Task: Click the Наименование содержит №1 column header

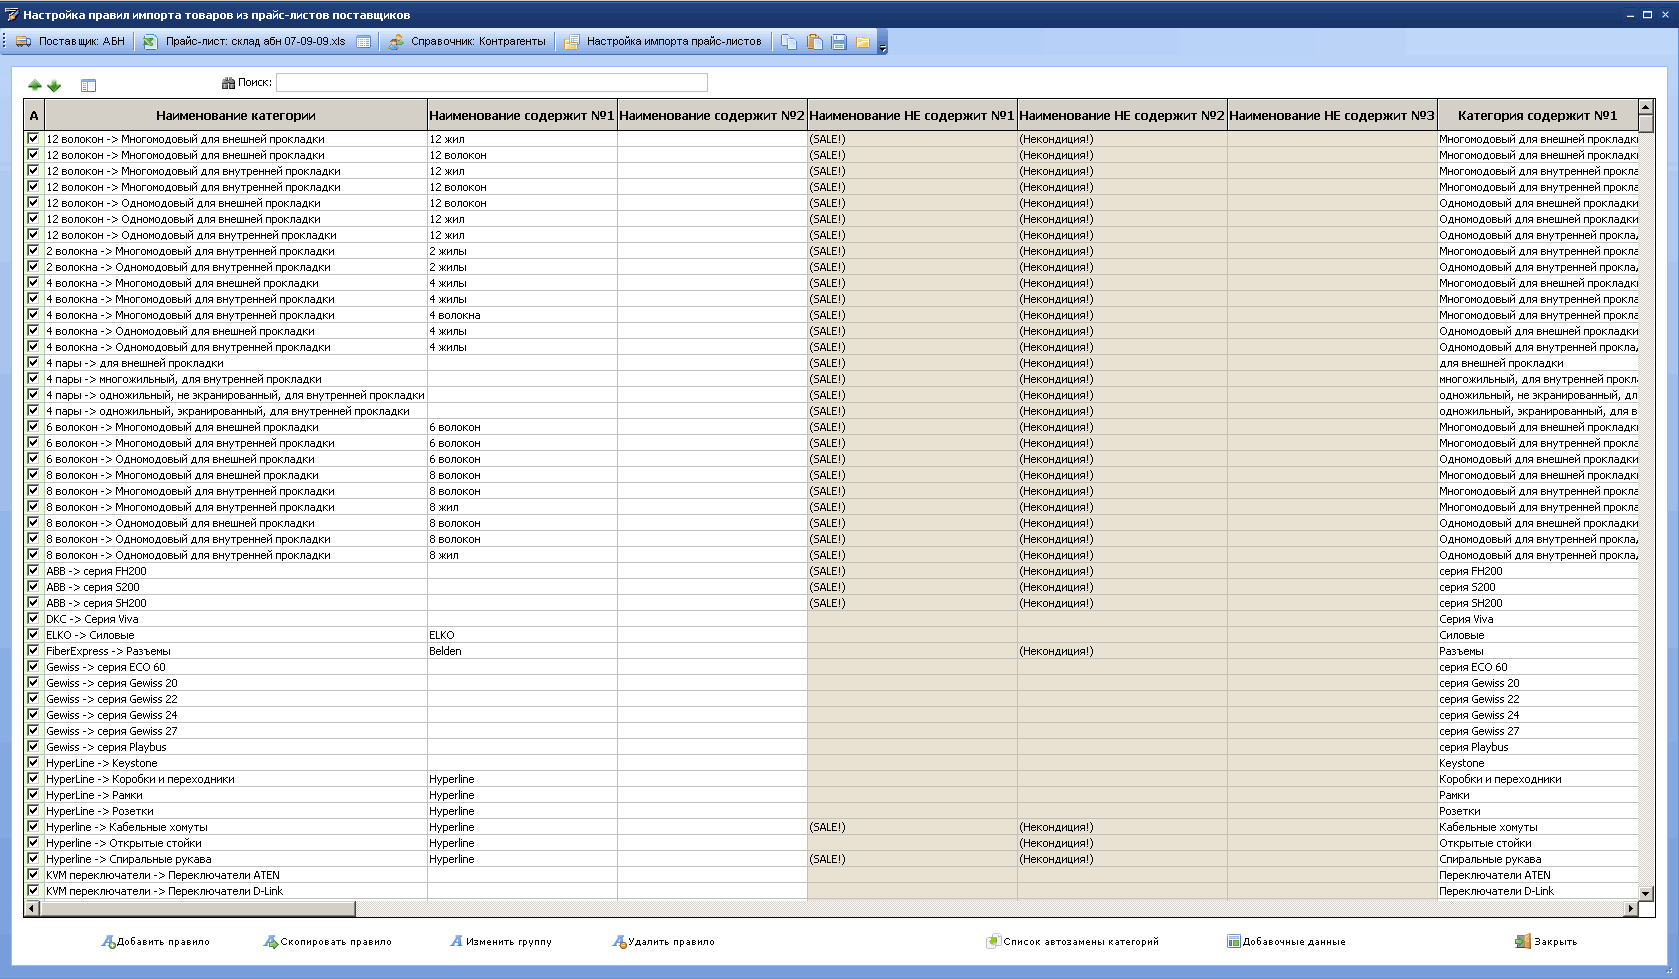Action: [522, 115]
